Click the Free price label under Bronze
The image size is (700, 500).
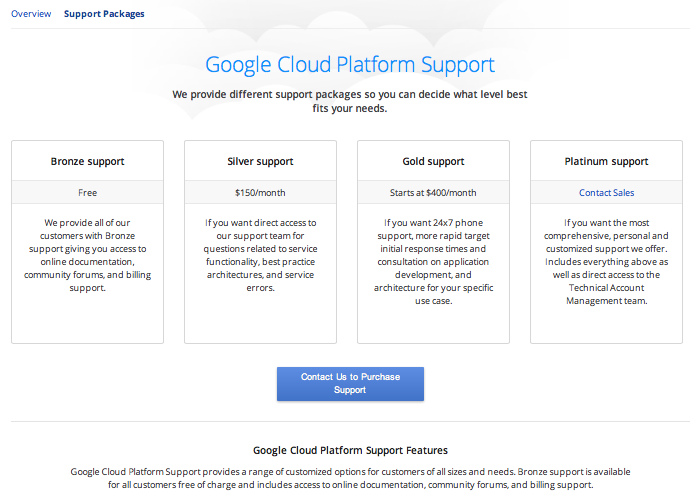point(88,193)
